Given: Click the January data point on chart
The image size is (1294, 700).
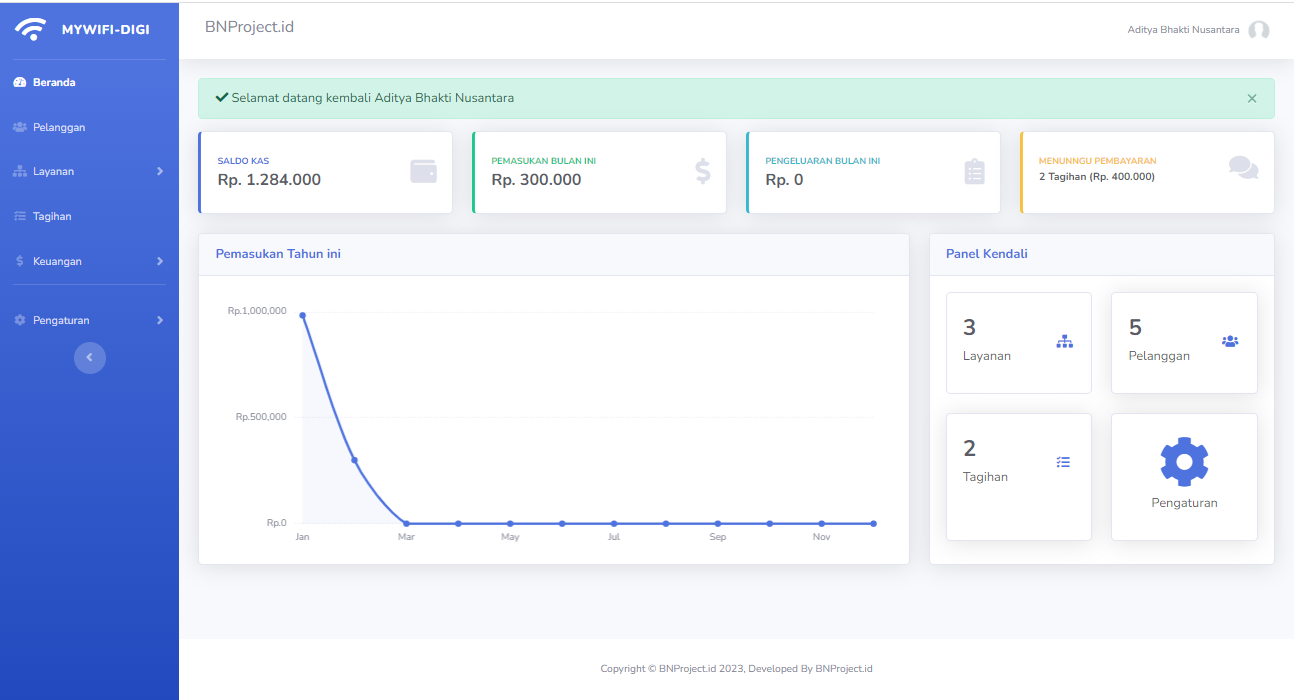Looking at the screenshot, I should [x=303, y=315].
